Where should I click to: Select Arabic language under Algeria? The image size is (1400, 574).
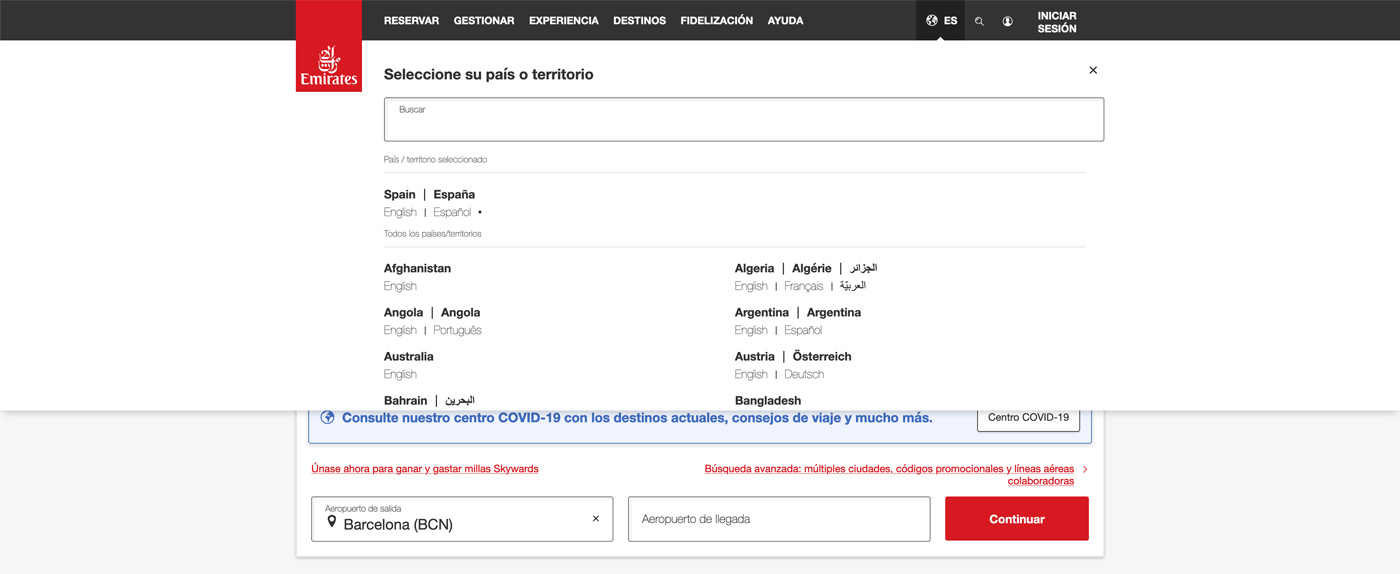coord(853,286)
